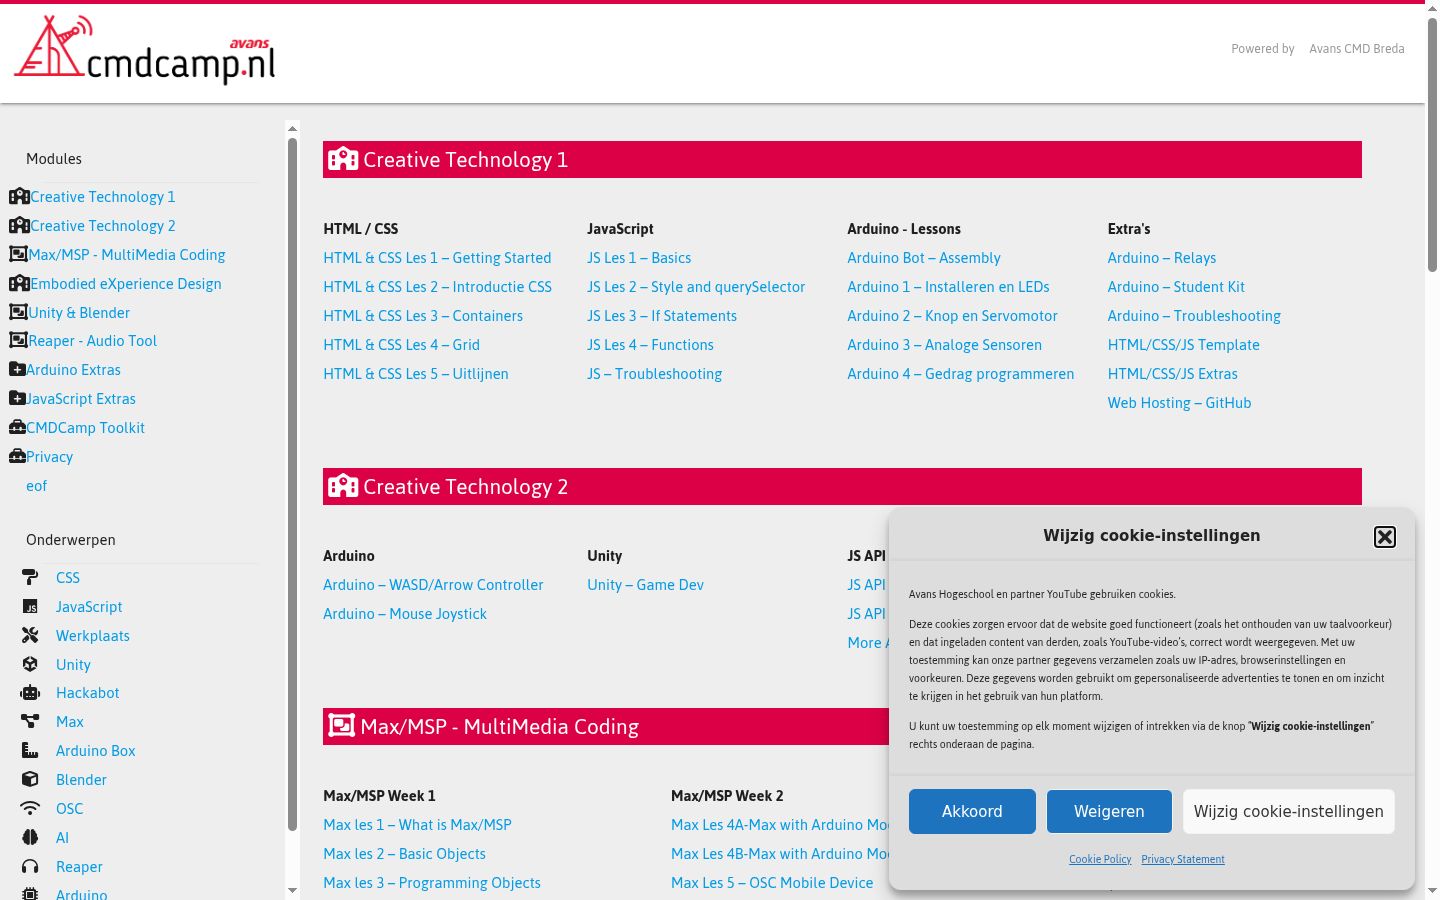Click the Max nodes icon

pyautogui.click(x=30, y=722)
